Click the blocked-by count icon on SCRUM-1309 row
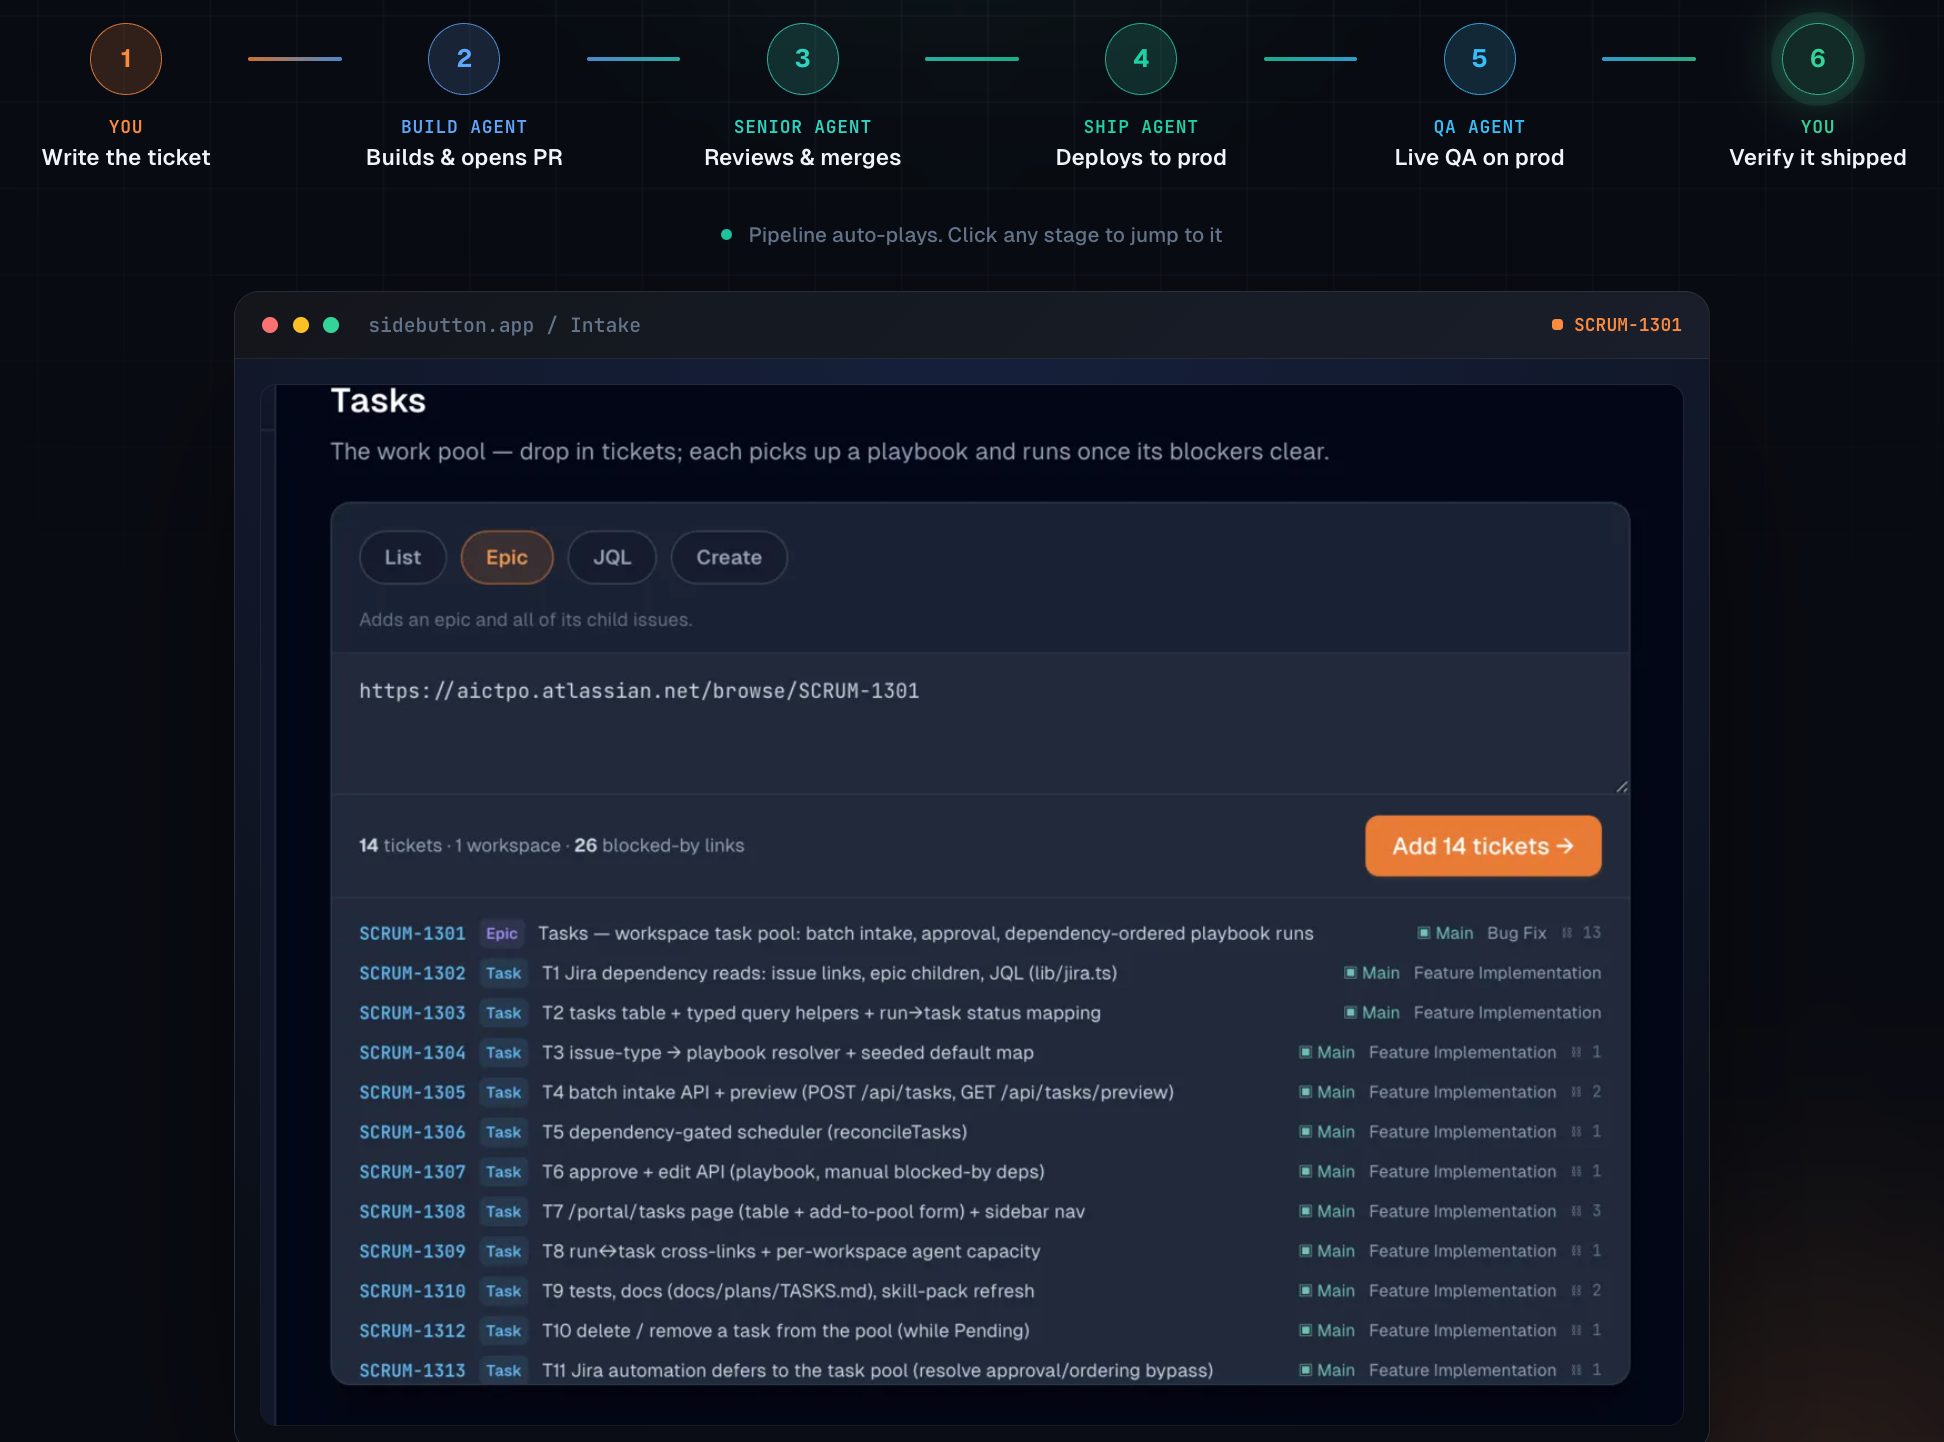The height and width of the screenshot is (1442, 1944). click(x=1577, y=1251)
